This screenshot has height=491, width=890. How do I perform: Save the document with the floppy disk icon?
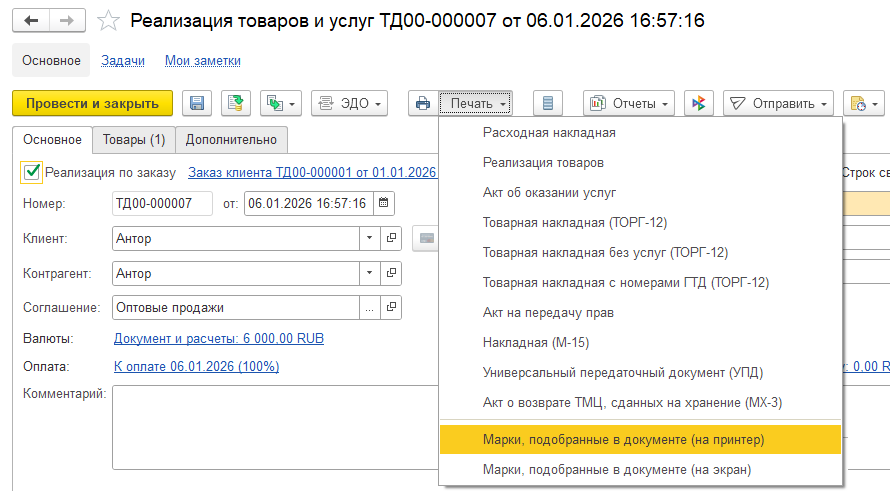pos(197,103)
